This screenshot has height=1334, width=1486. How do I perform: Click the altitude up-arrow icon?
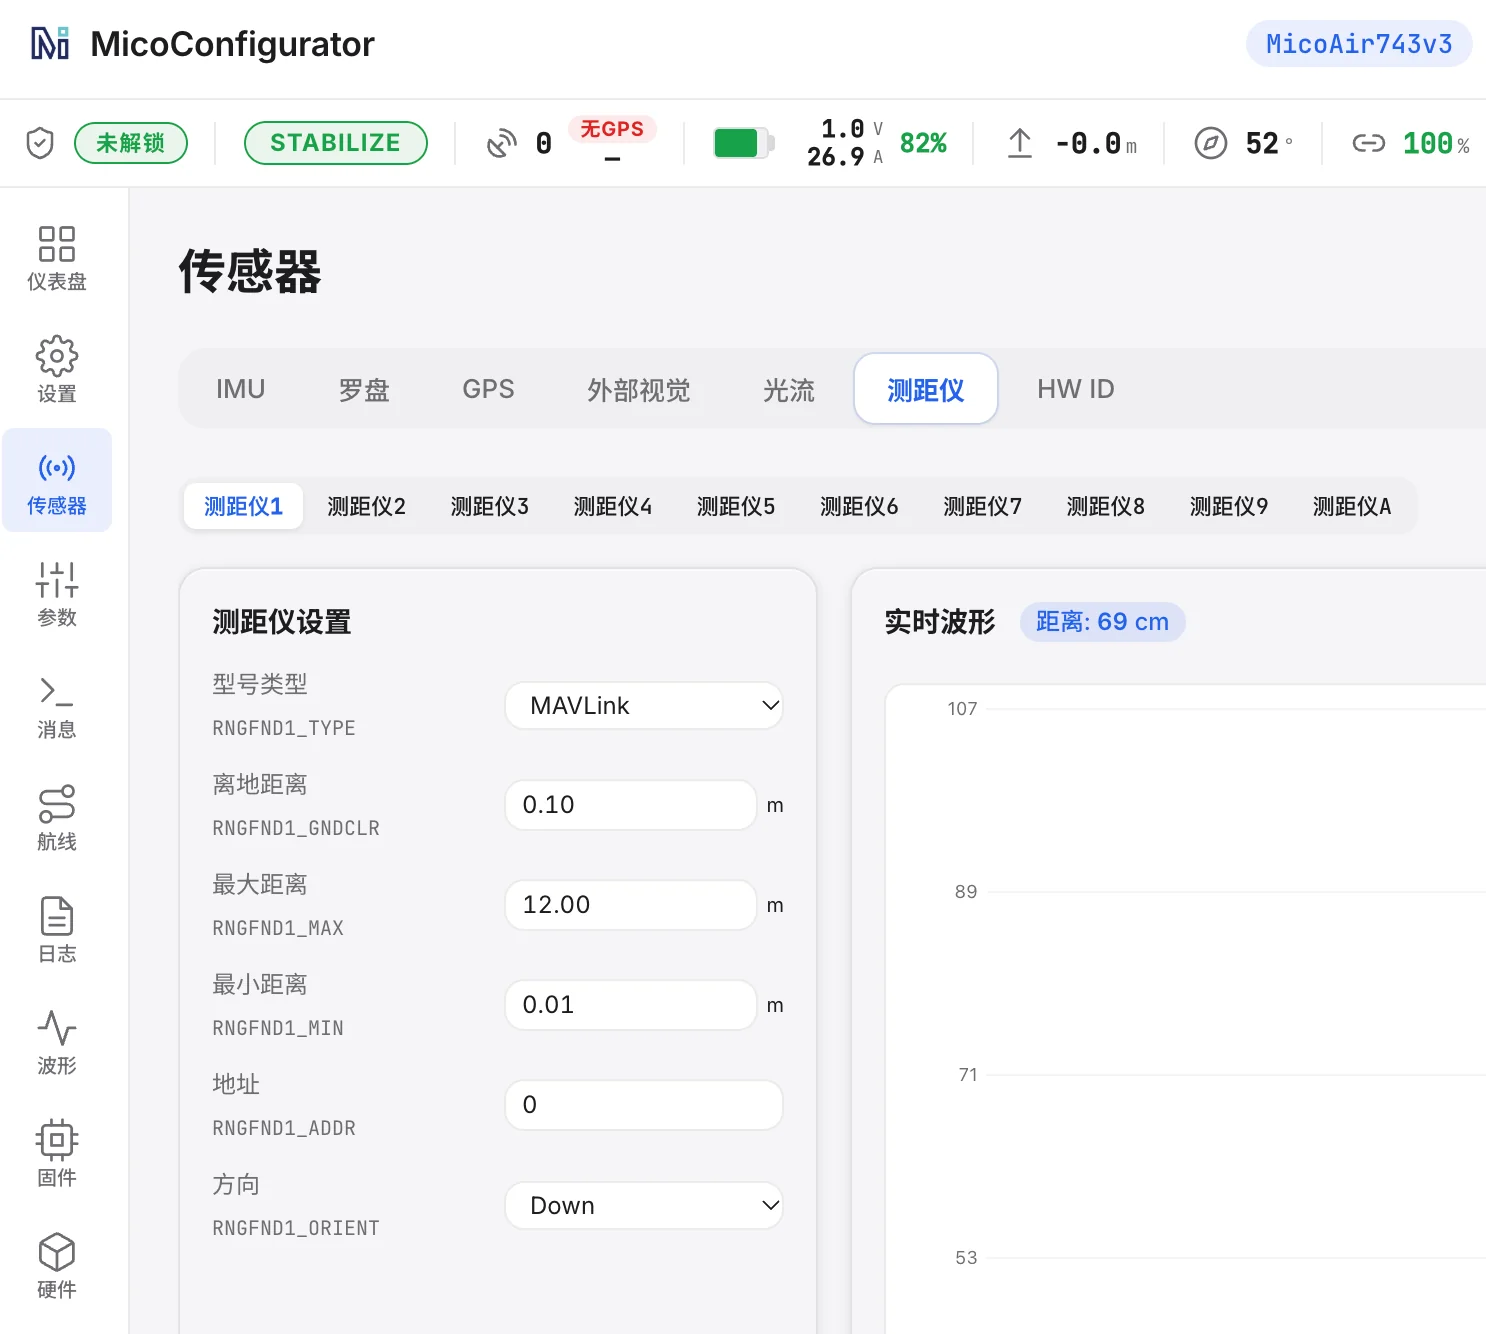pos(1020,143)
